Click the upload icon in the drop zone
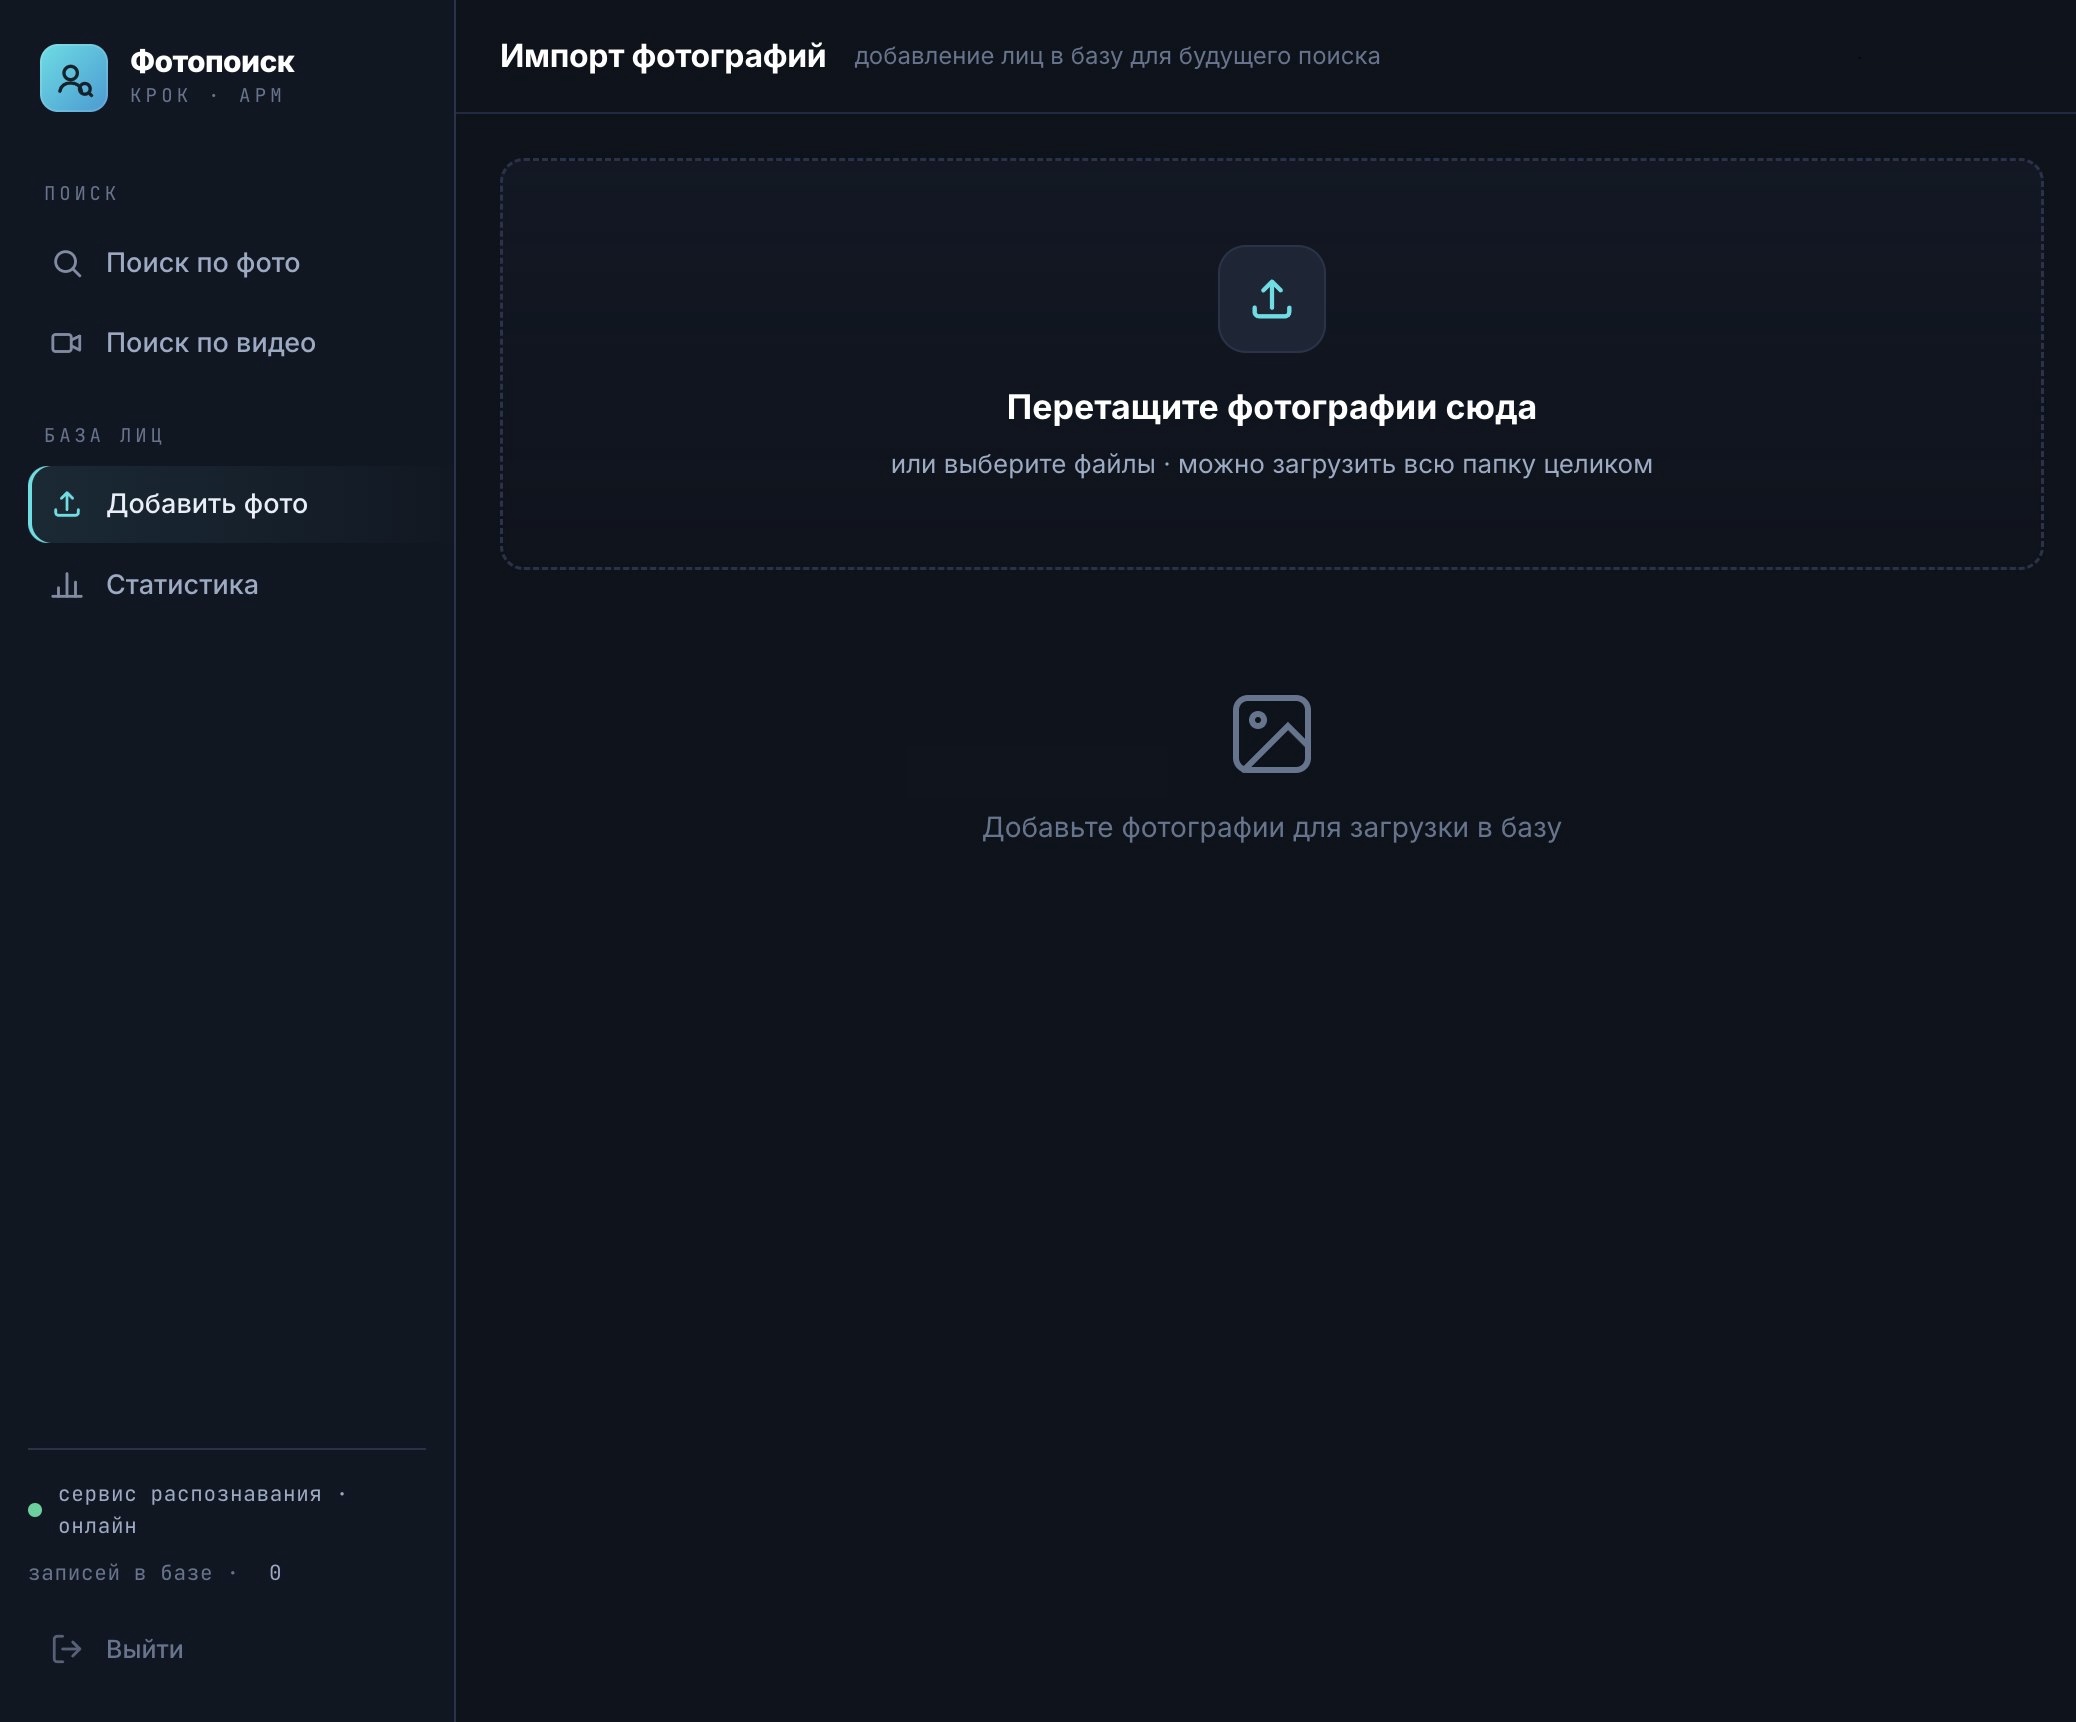The height and width of the screenshot is (1722, 2076). point(1272,299)
